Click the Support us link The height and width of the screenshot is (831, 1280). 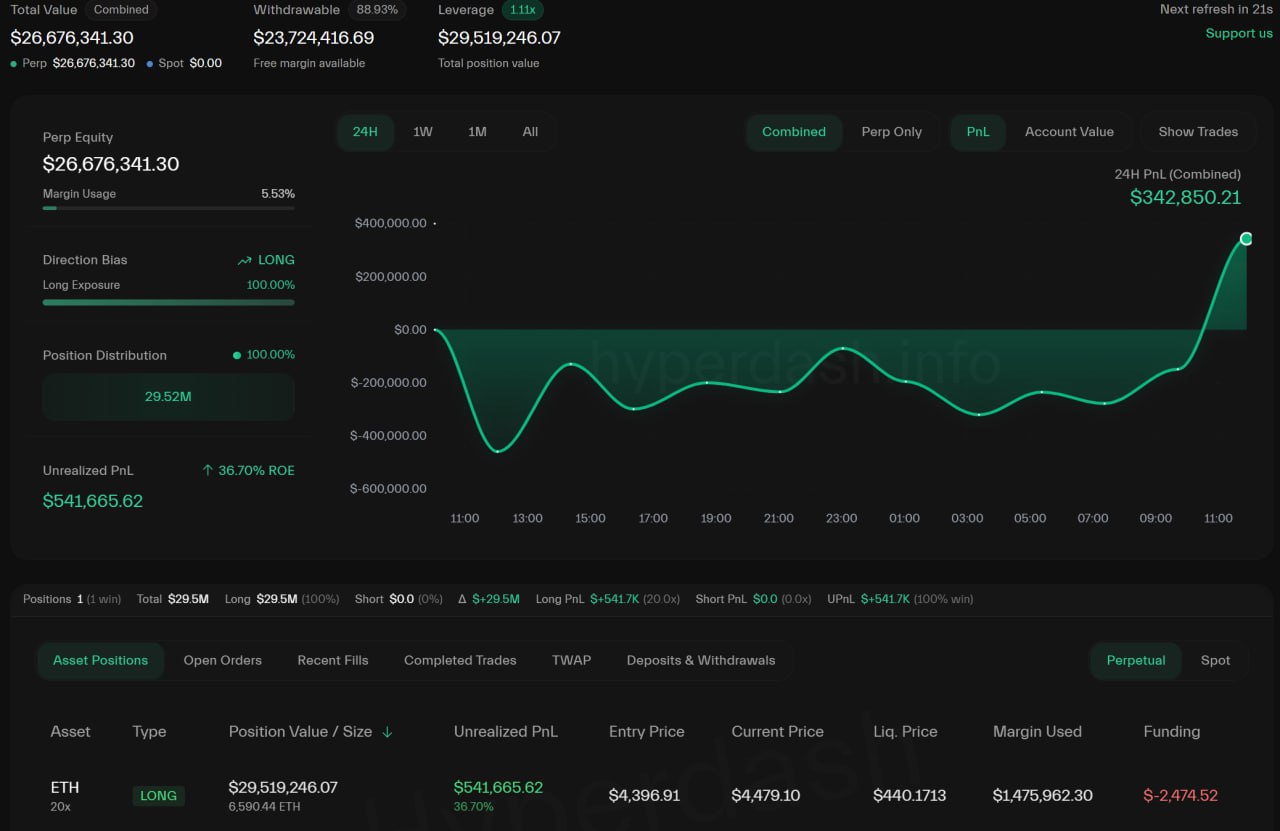[1238, 33]
